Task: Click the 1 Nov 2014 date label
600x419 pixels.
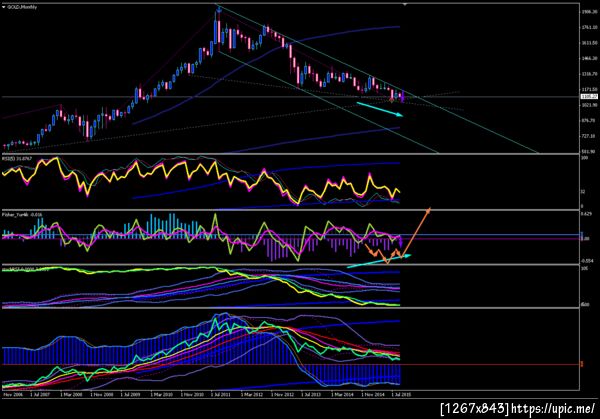Action: pyautogui.click(x=373, y=394)
